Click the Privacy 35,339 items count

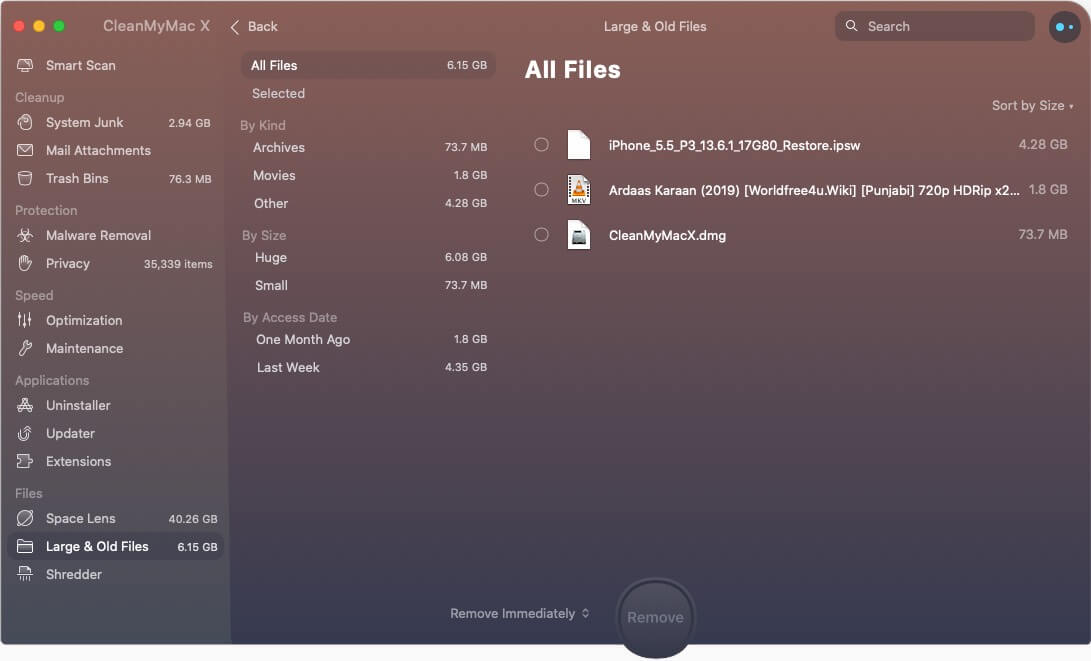(x=178, y=264)
